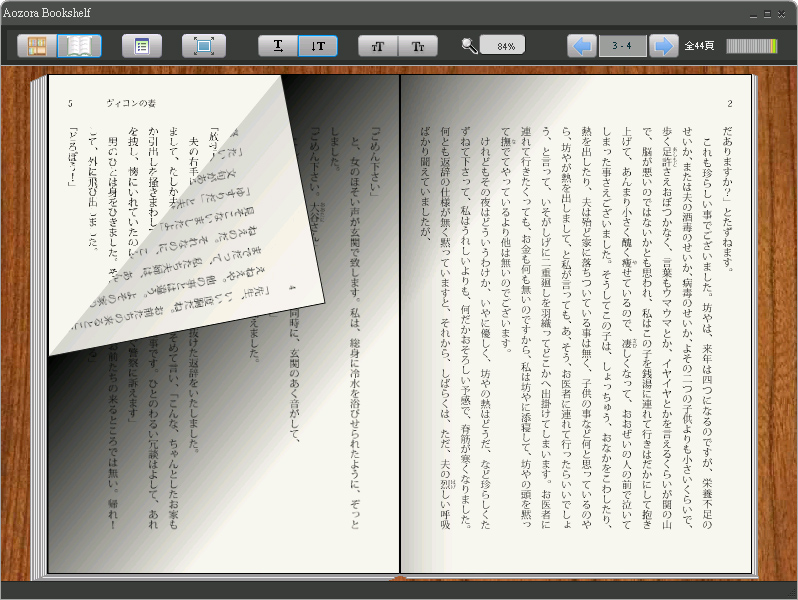
Task: Click the reading progress bar
Action: pos(752,46)
